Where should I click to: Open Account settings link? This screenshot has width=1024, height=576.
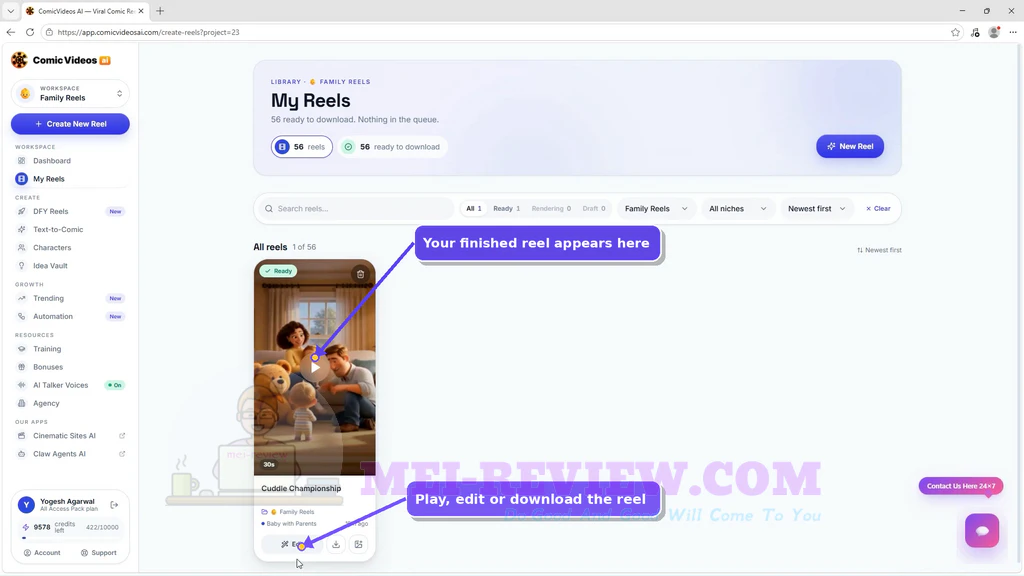pyautogui.click(x=42, y=552)
